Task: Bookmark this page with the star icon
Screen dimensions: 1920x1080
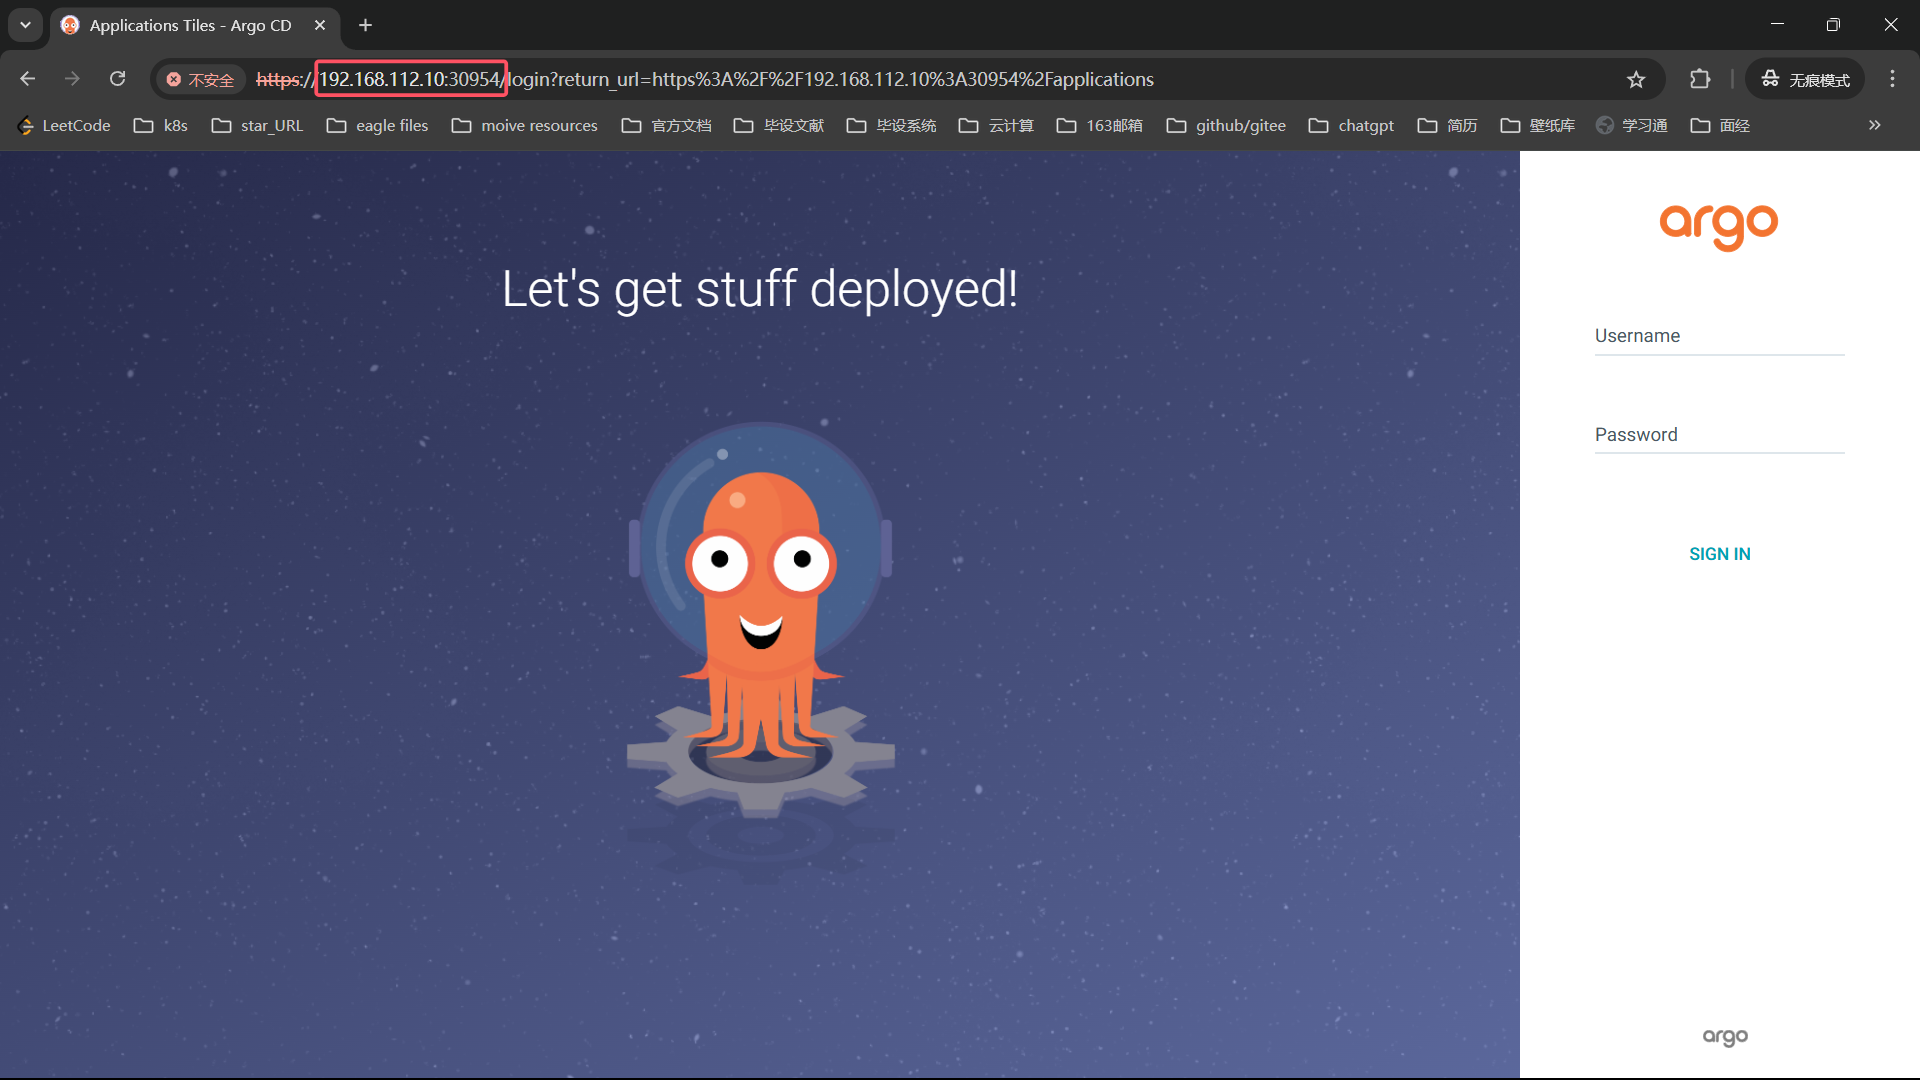Action: pyautogui.click(x=1636, y=79)
